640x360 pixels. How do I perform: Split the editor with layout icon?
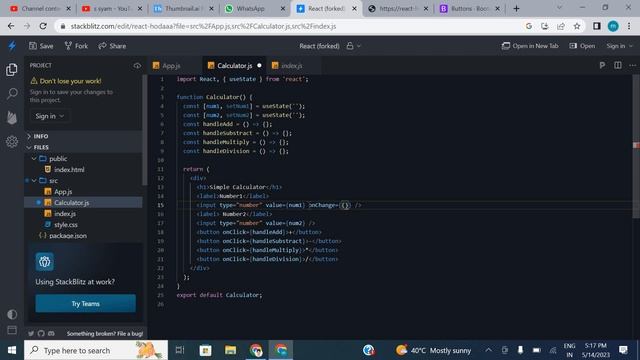pyautogui.click(x=618, y=65)
